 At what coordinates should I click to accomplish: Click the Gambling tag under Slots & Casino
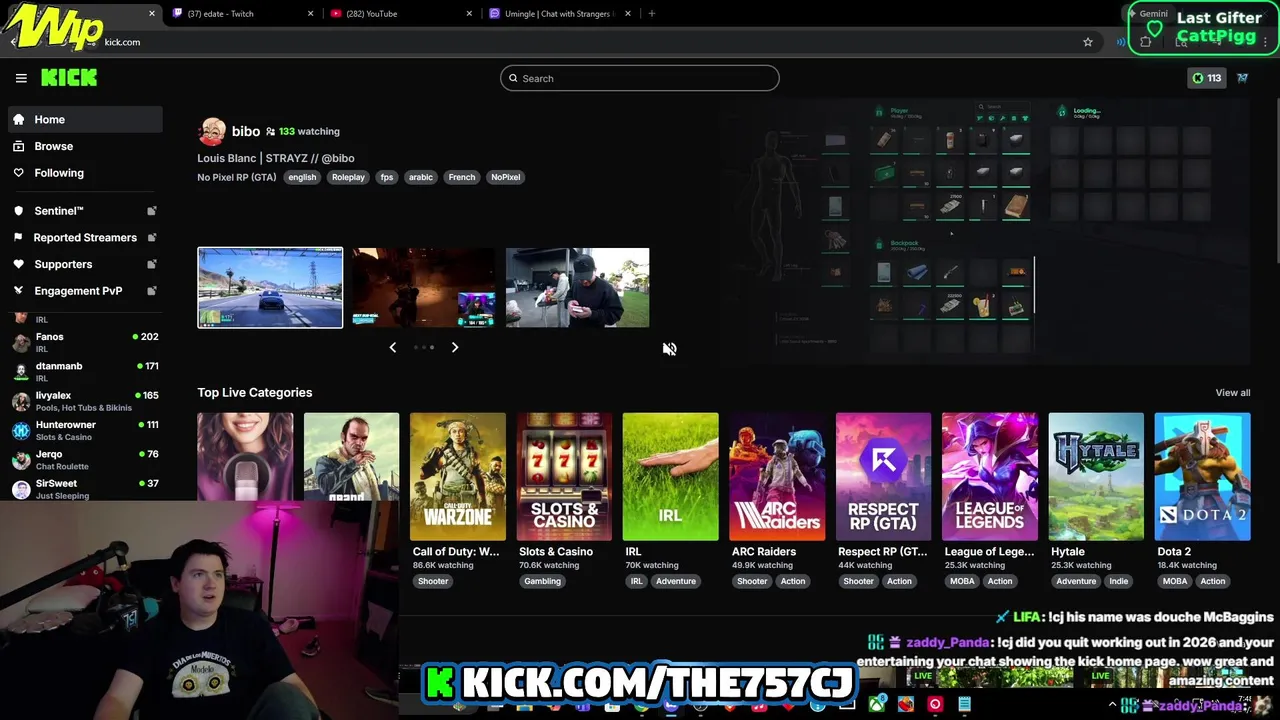click(543, 581)
